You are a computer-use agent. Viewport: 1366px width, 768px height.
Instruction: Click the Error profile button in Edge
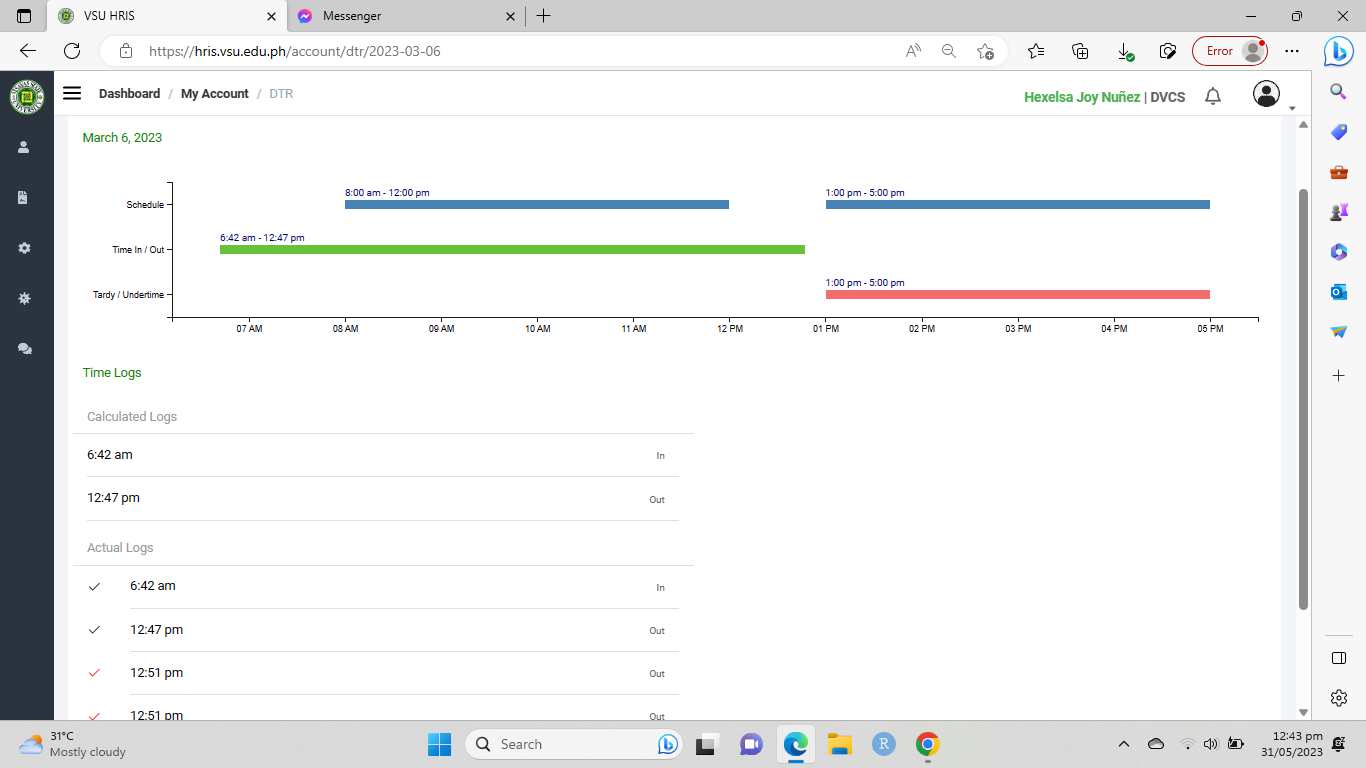click(1229, 51)
